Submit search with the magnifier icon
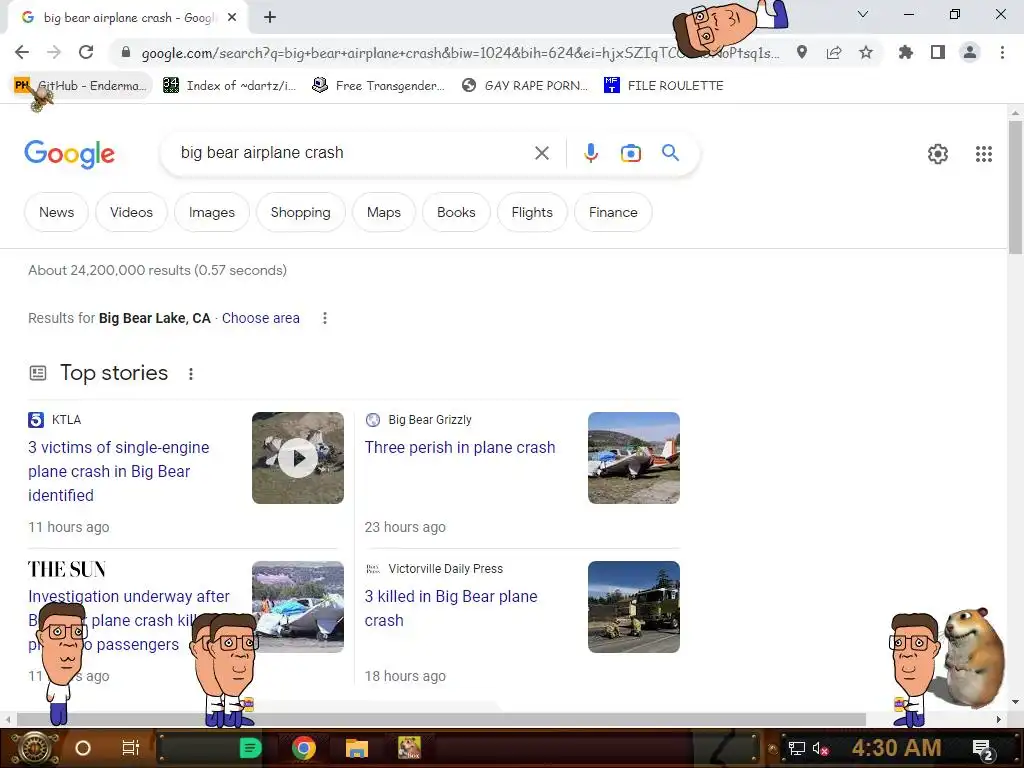Viewport: 1024px width, 768px height. click(671, 153)
